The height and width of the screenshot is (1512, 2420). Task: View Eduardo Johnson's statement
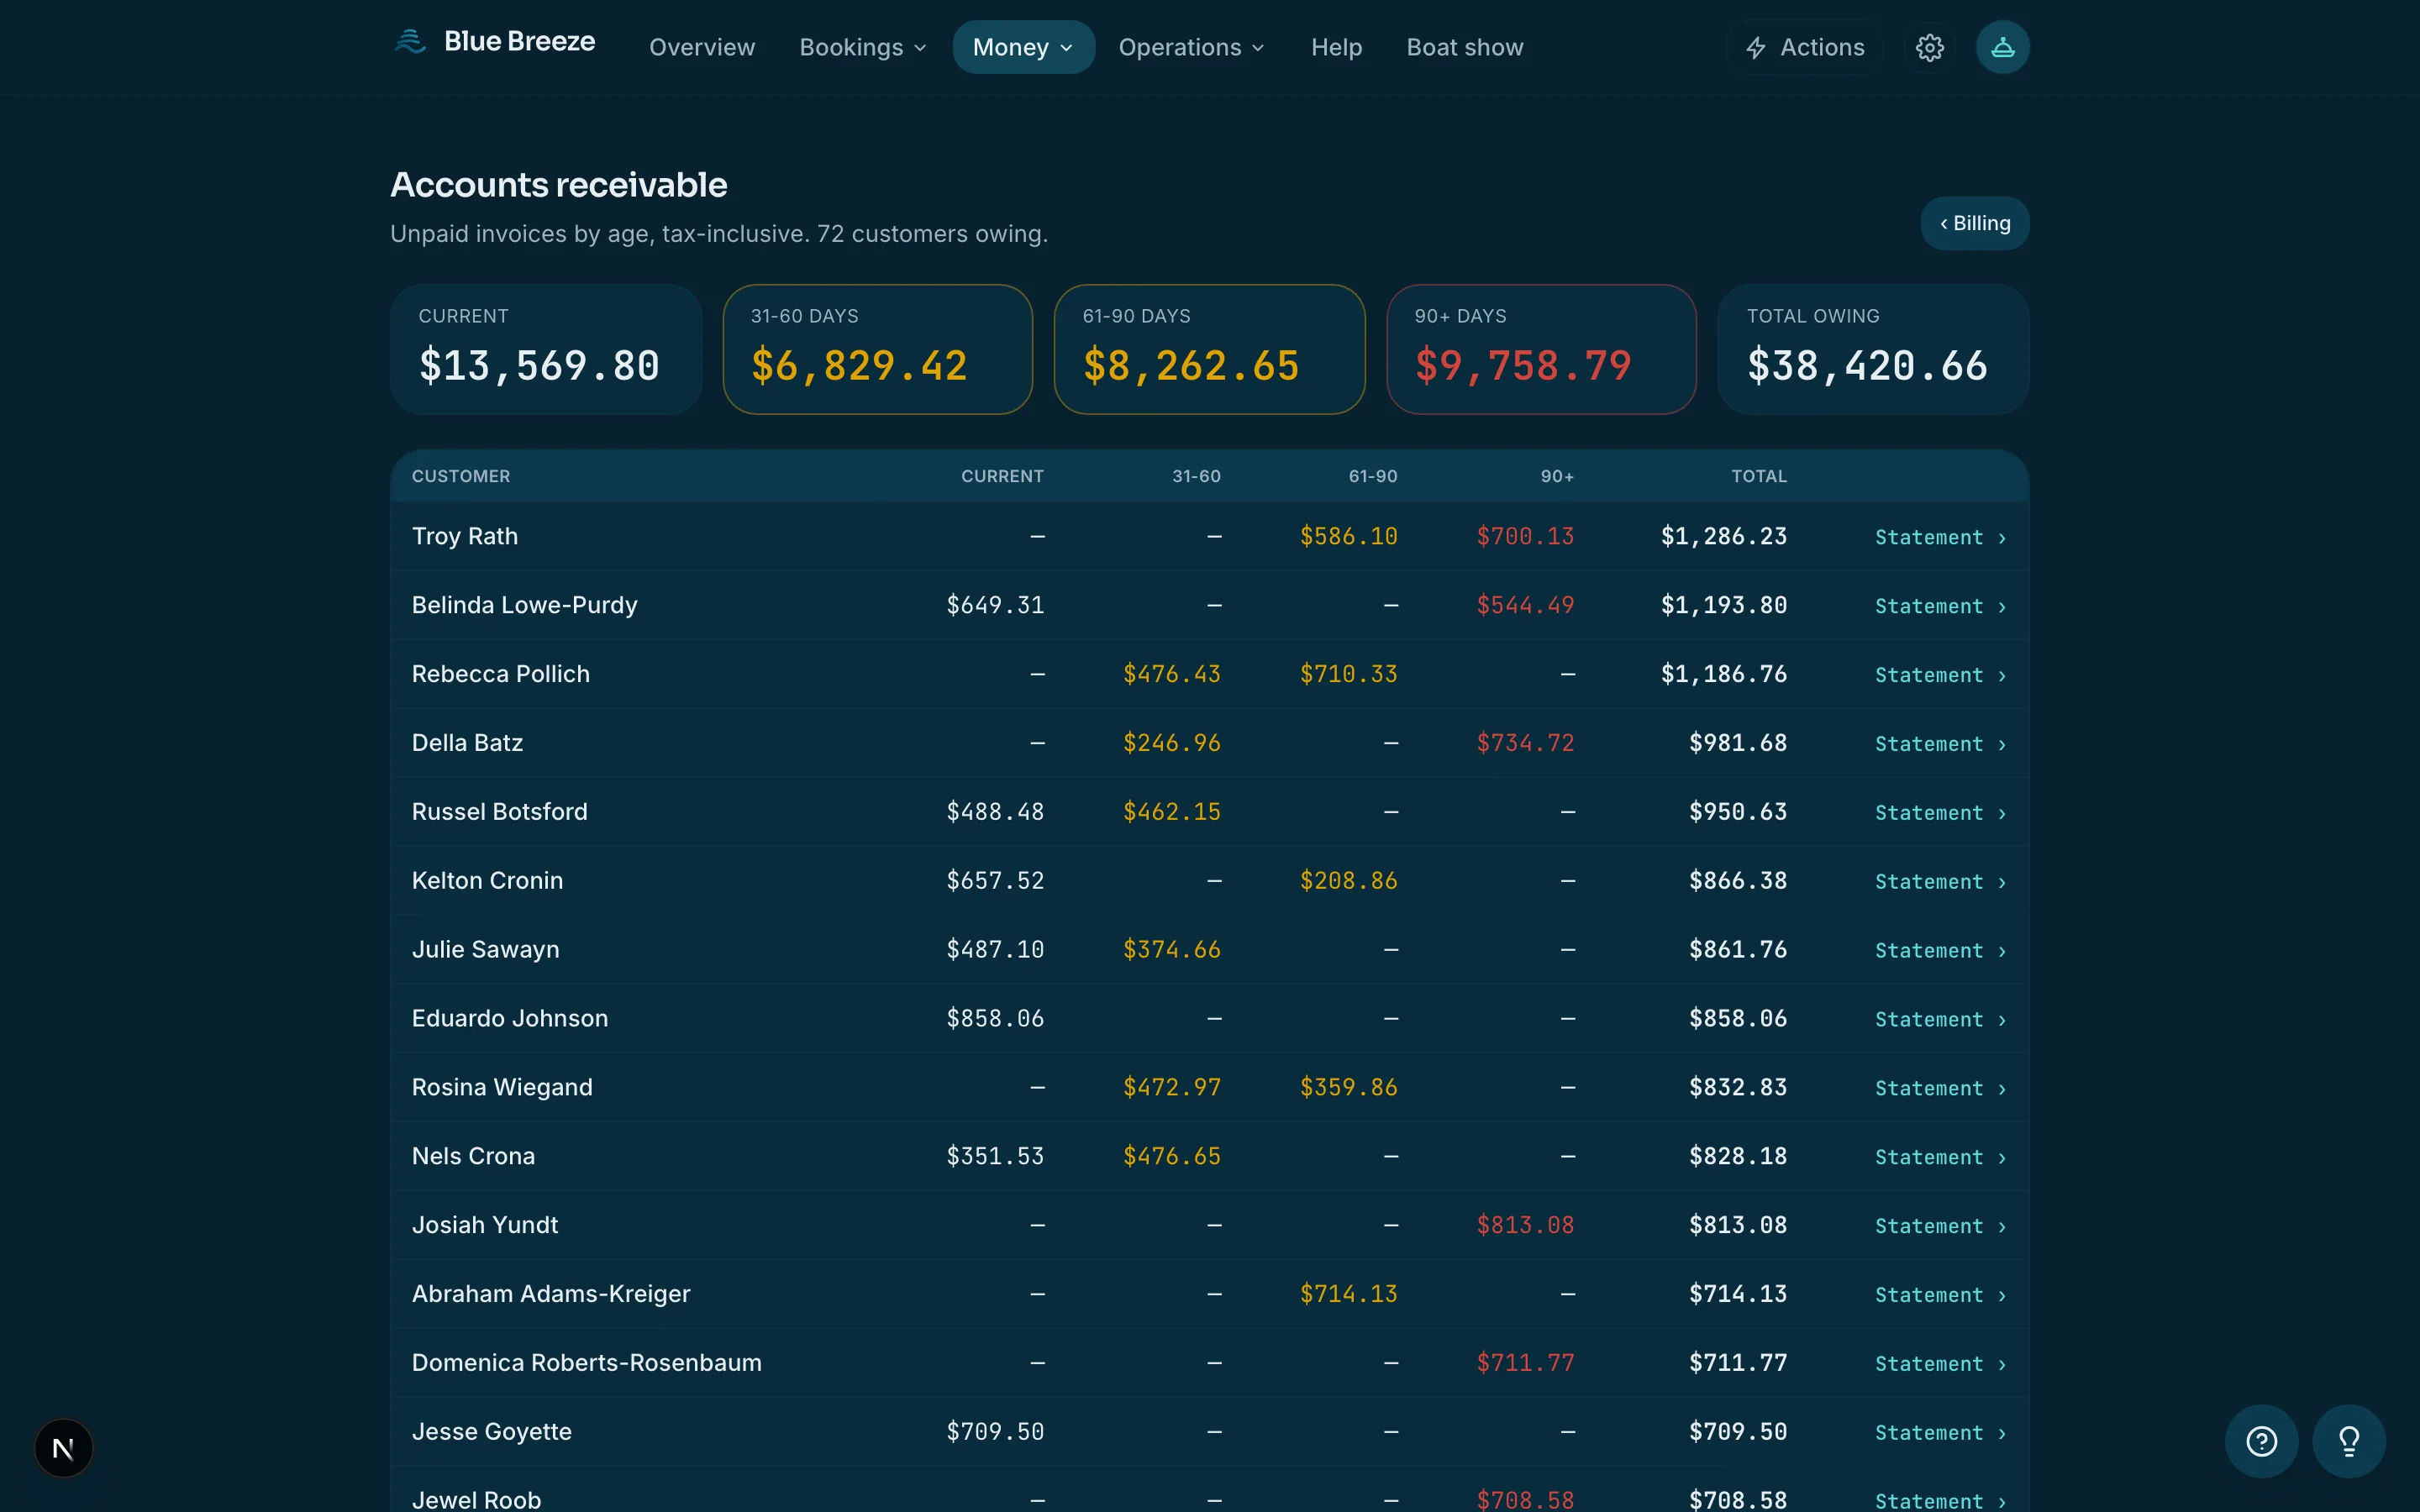click(x=1940, y=1020)
